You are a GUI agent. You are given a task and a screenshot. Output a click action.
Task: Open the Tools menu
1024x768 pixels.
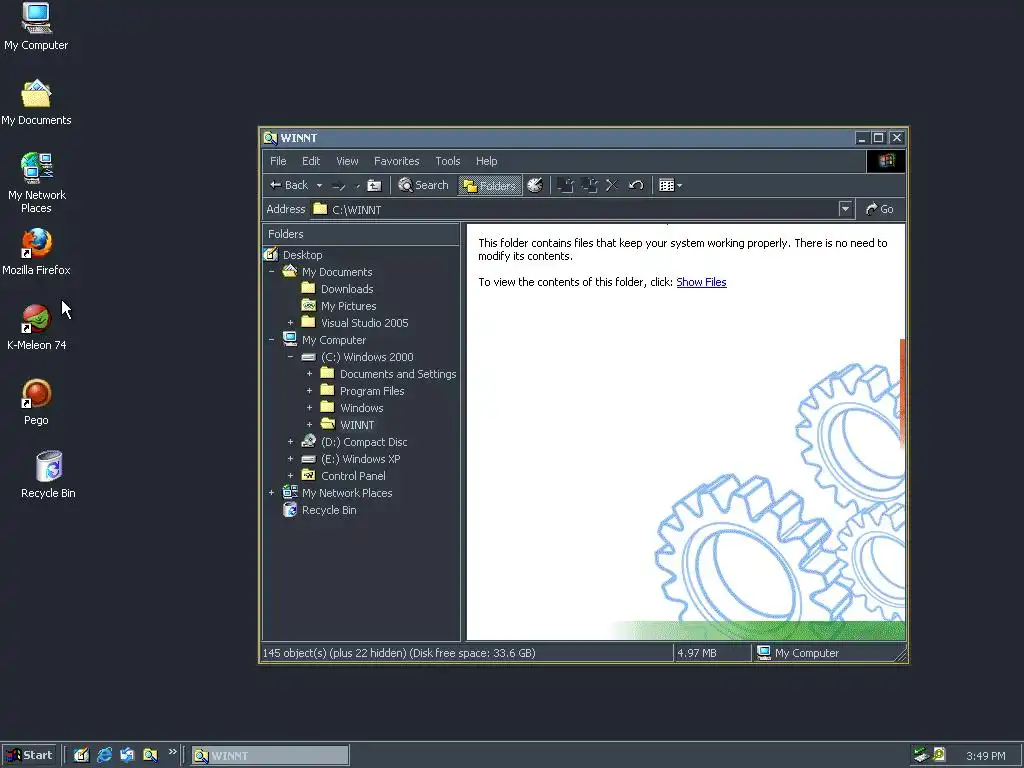pos(447,161)
